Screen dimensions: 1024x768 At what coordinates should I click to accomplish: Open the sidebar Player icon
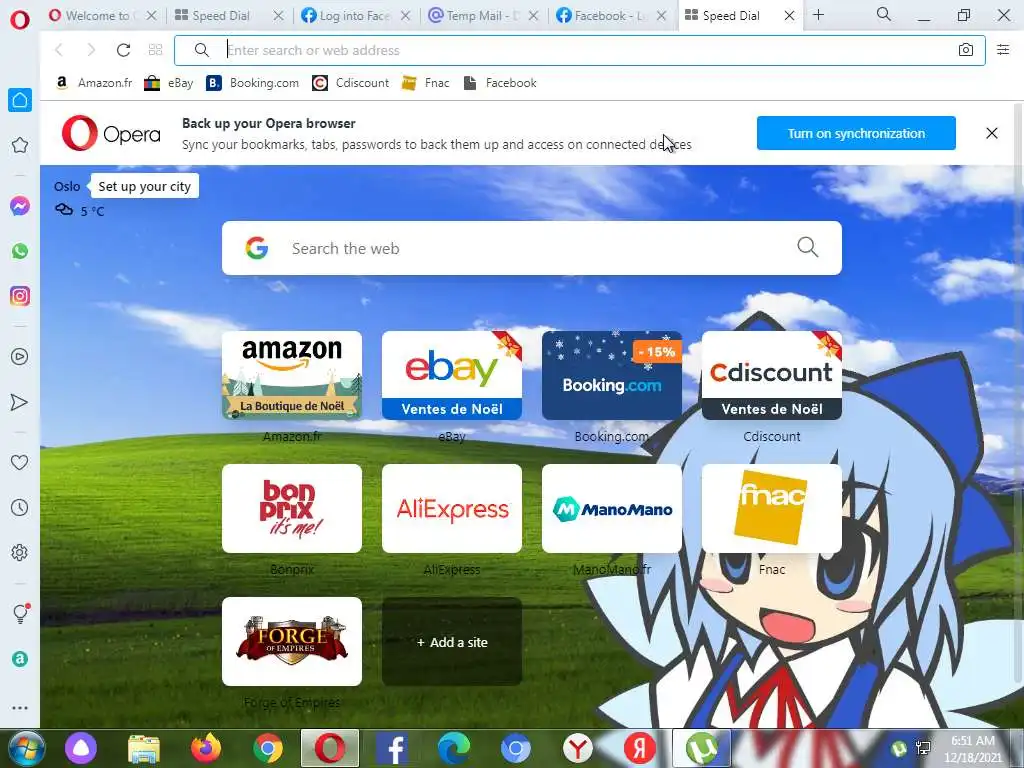click(20, 357)
